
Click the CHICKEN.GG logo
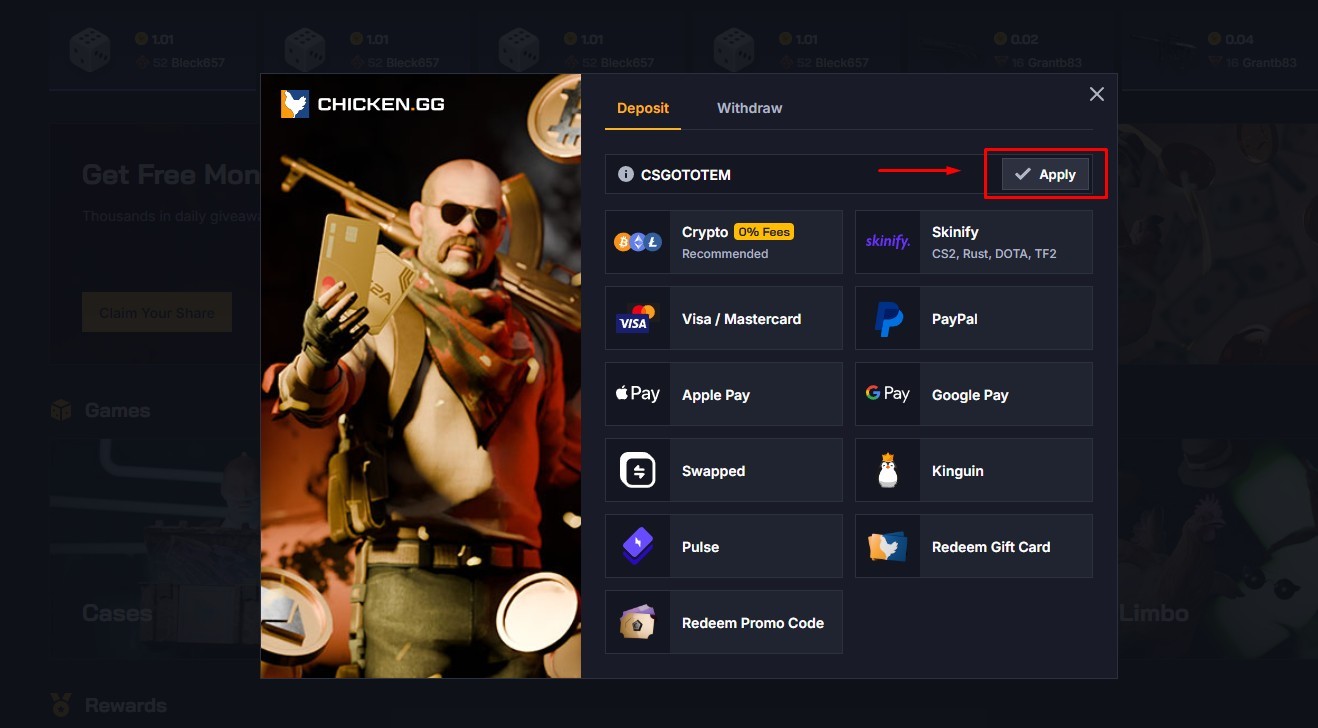point(363,104)
